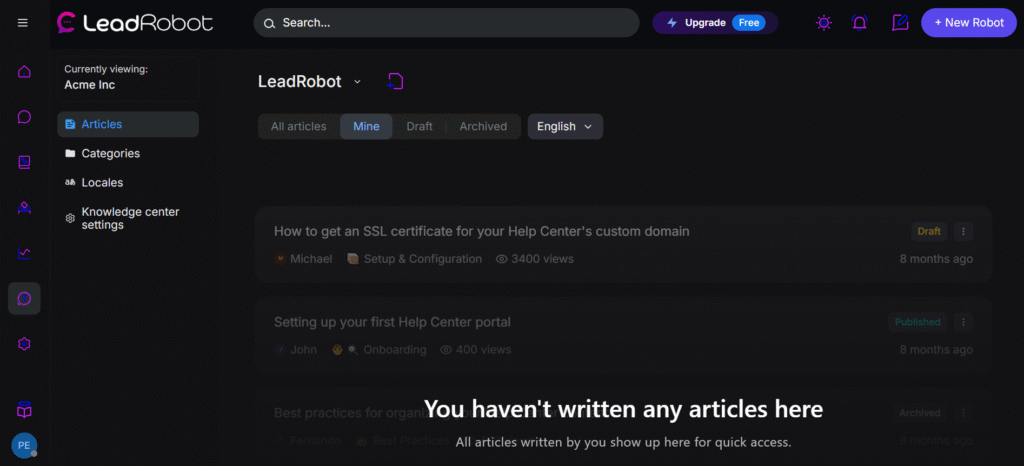Open the notifications bell icon

(859, 23)
